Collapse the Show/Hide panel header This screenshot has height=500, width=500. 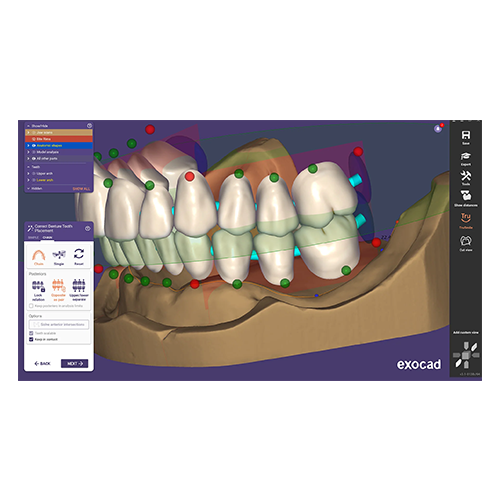[28, 126]
